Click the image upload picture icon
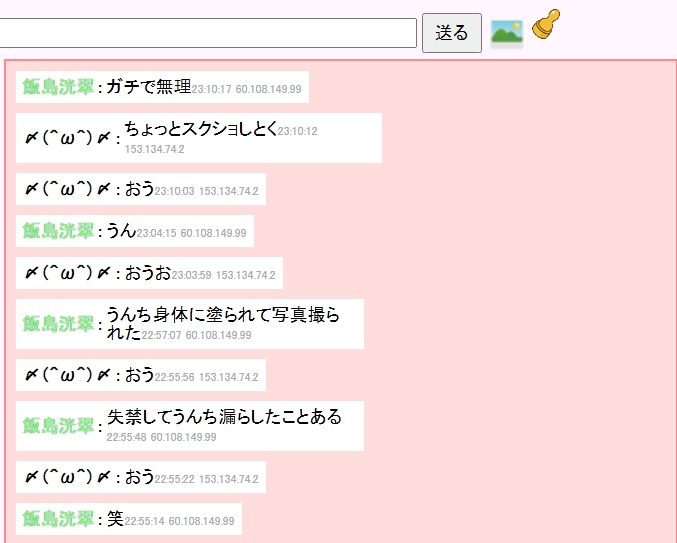The height and width of the screenshot is (543, 677). click(507, 32)
